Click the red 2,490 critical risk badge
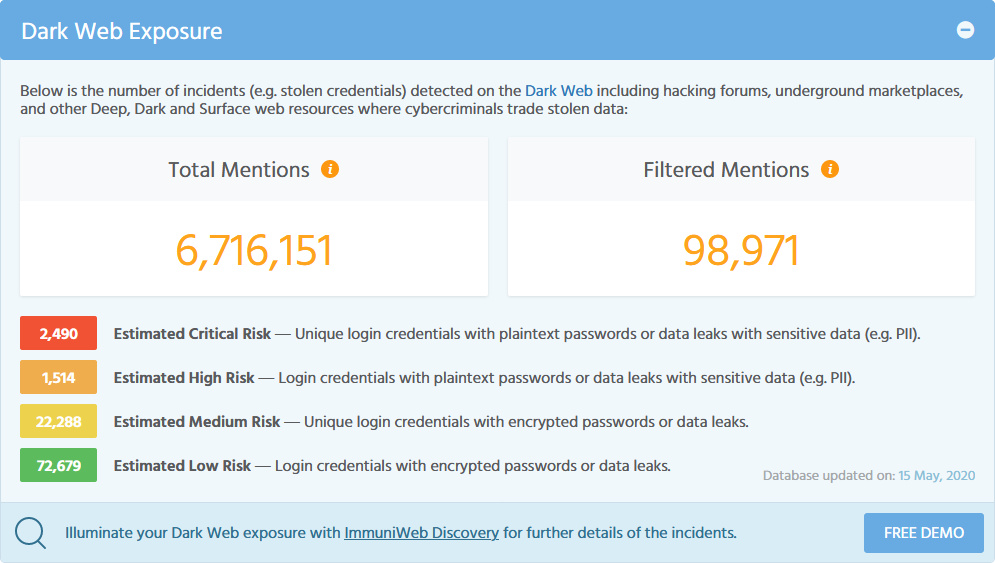 (x=58, y=333)
